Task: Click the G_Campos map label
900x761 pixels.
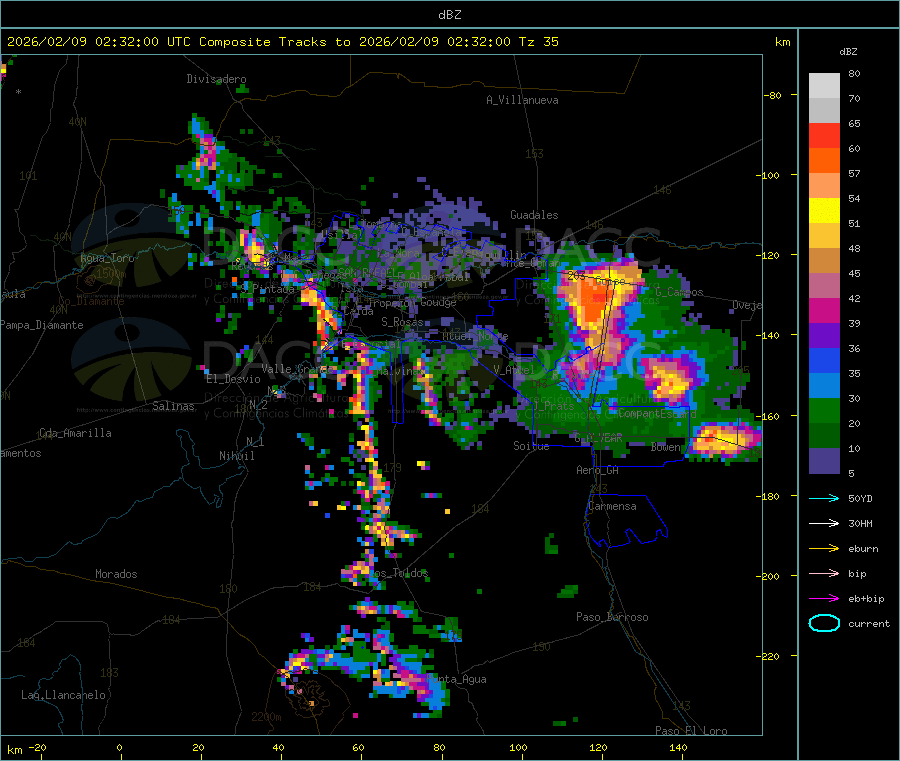Action: [x=679, y=292]
